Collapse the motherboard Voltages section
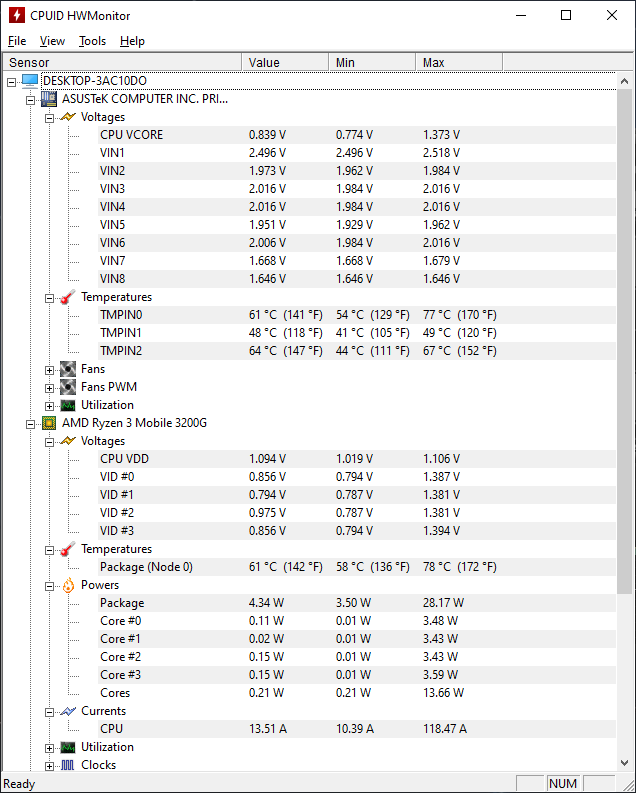The width and height of the screenshot is (636, 793). (x=49, y=118)
